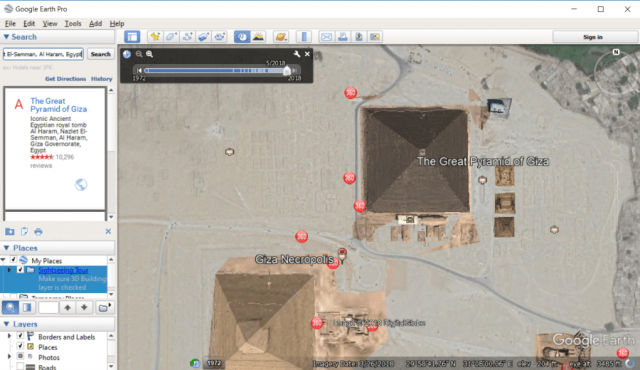Open time slider options wrench icon

(x=297, y=54)
